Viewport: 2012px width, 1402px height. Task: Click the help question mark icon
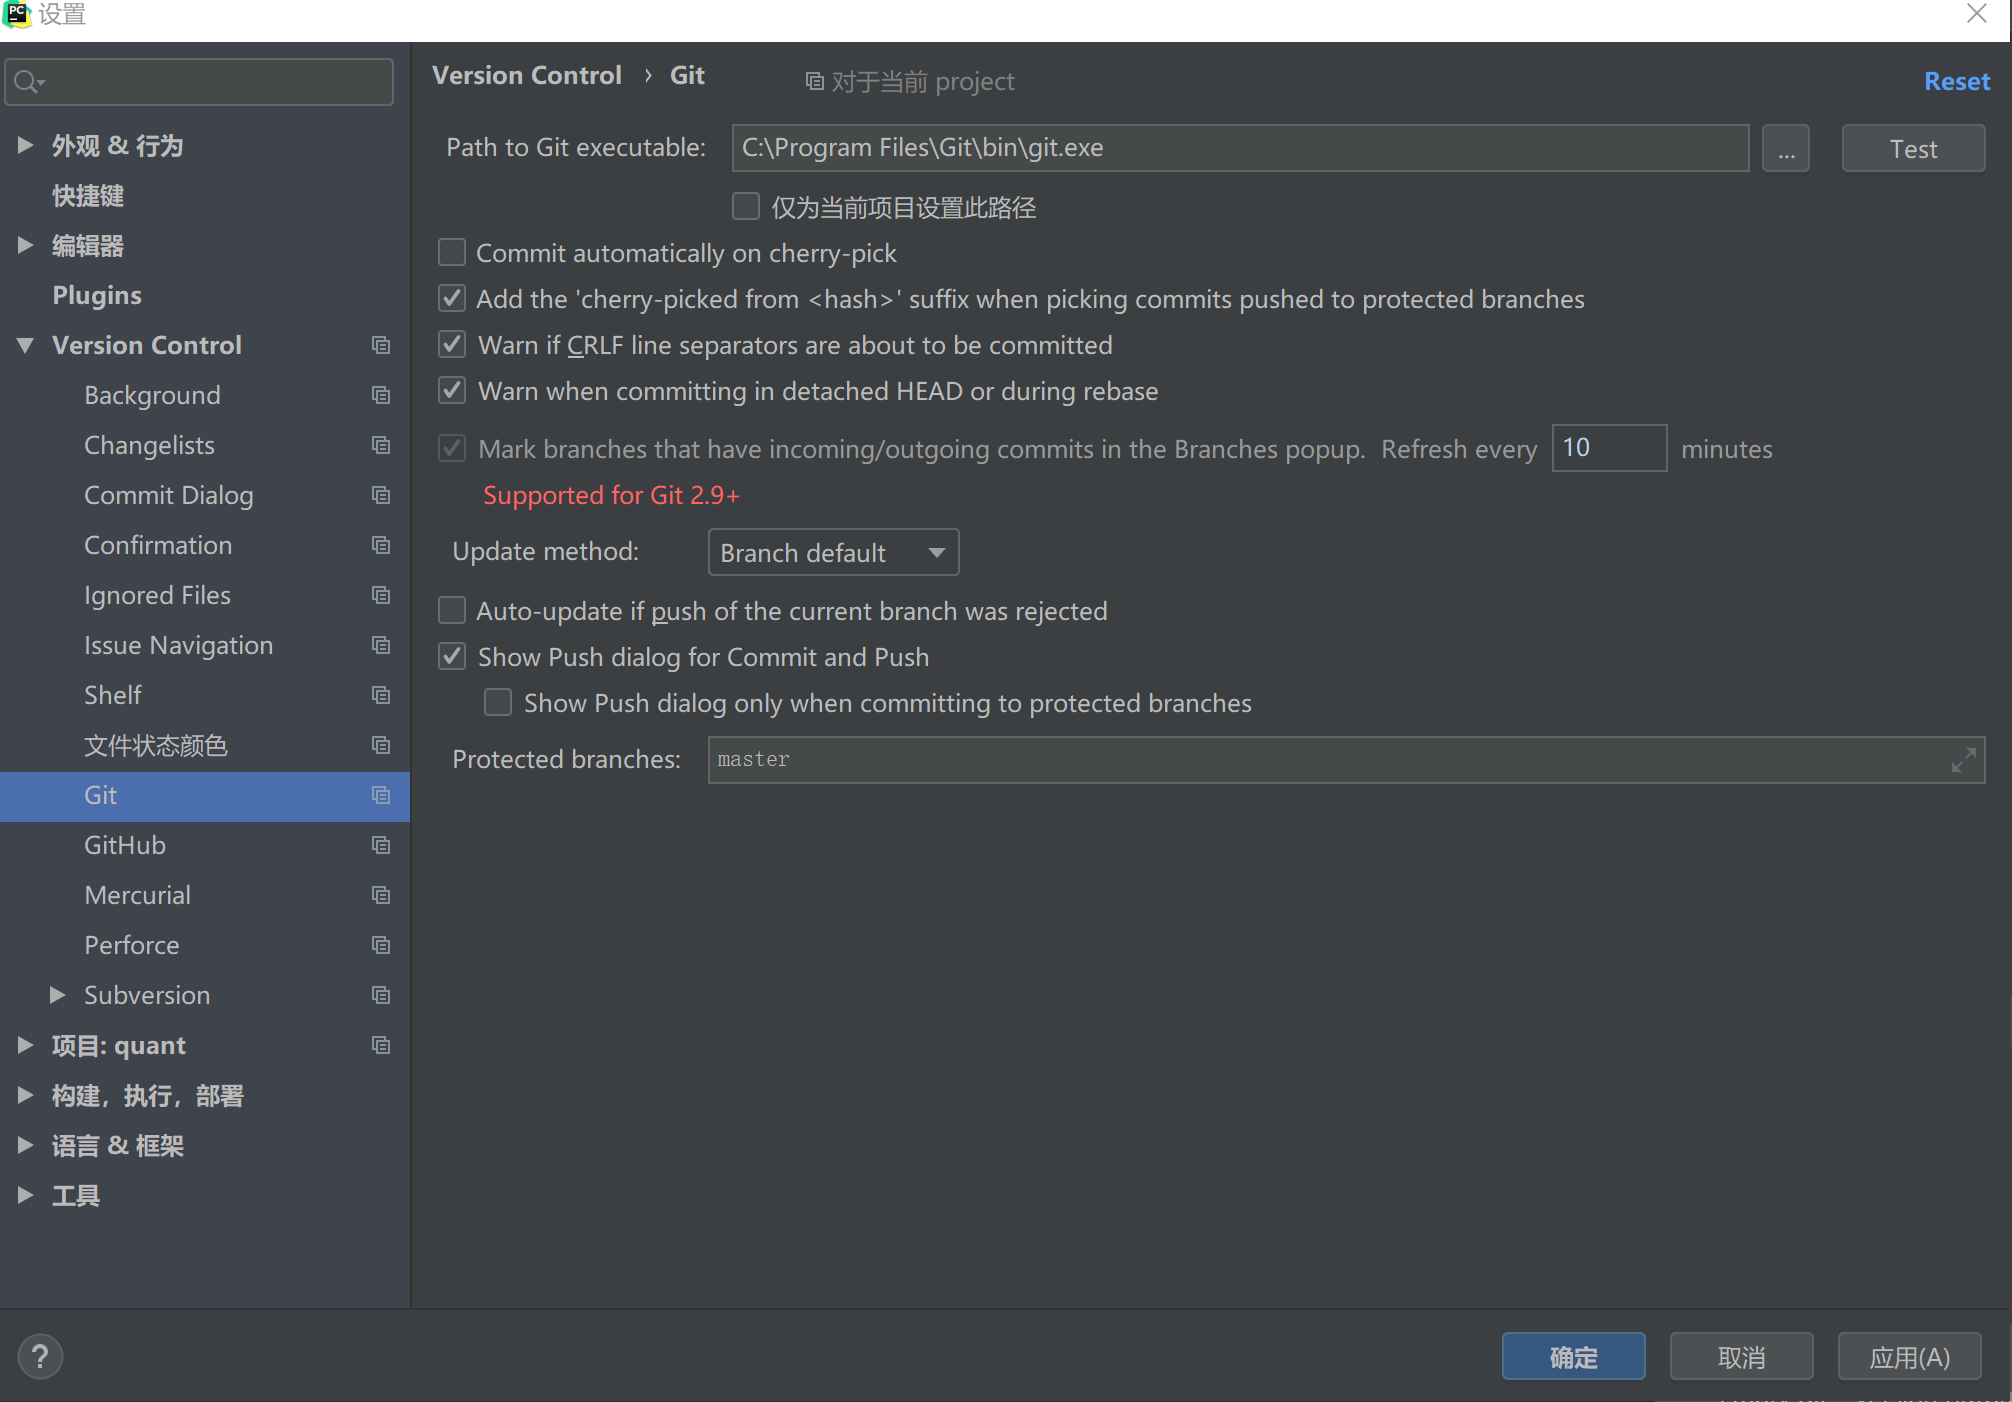40,1356
